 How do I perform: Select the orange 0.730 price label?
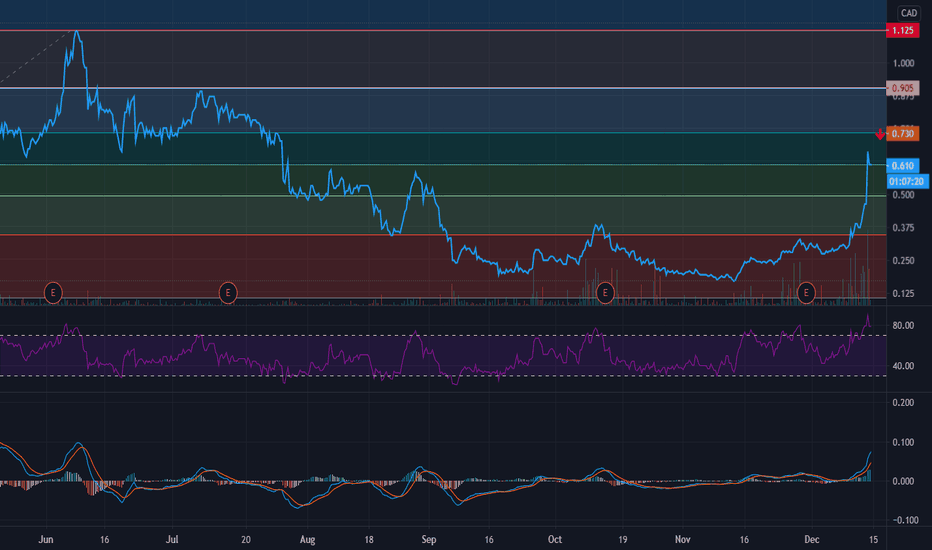click(x=903, y=134)
